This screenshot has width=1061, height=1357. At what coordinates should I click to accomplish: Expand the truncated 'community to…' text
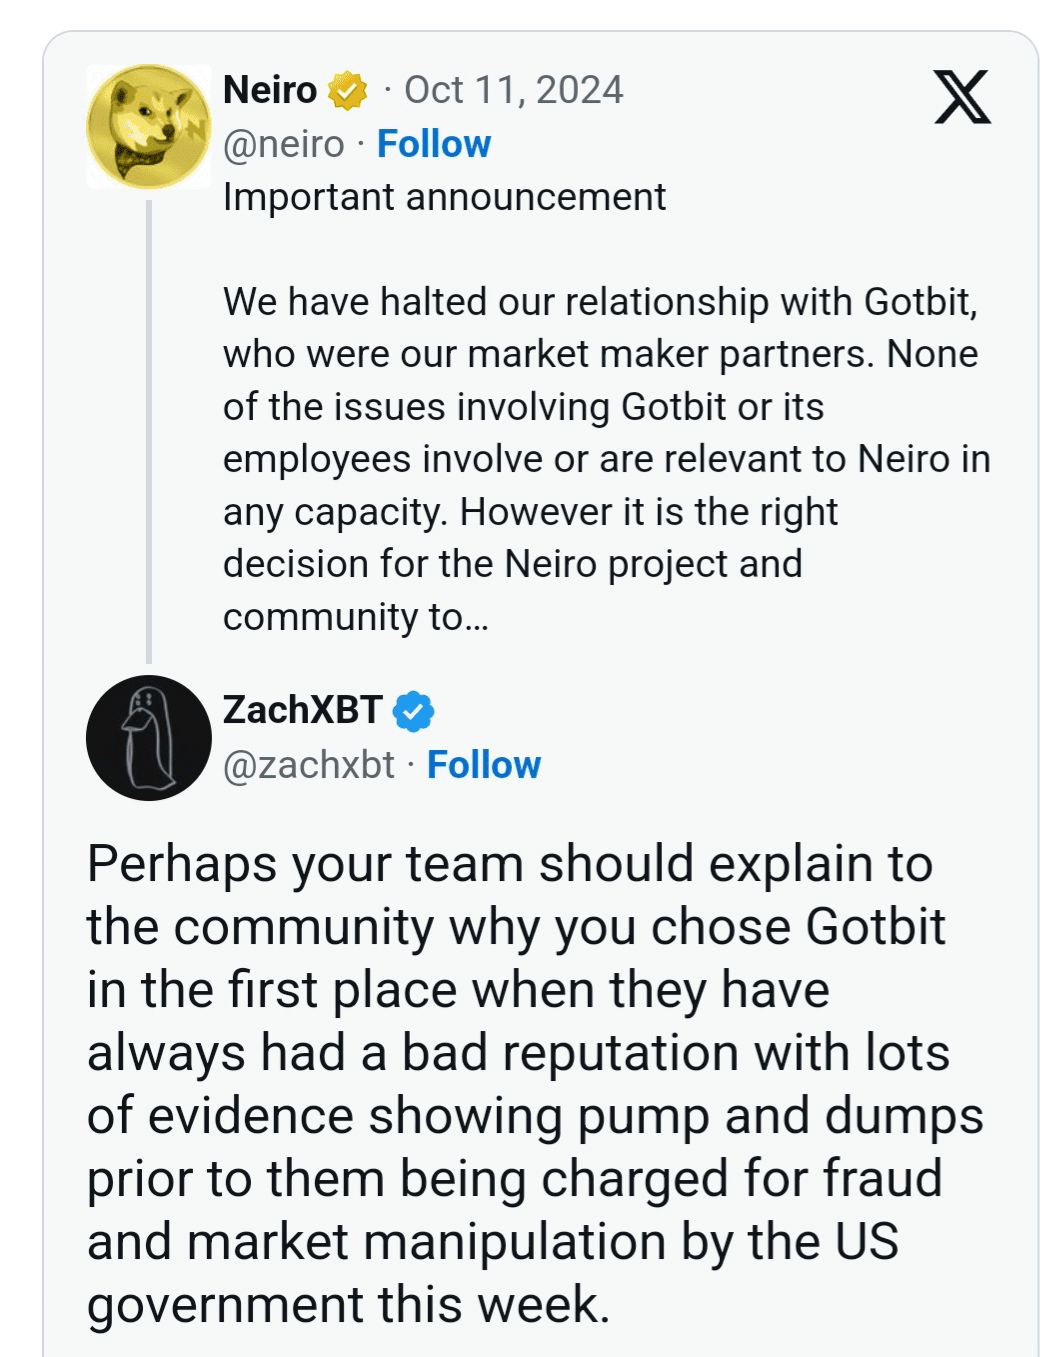click(355, 617)
